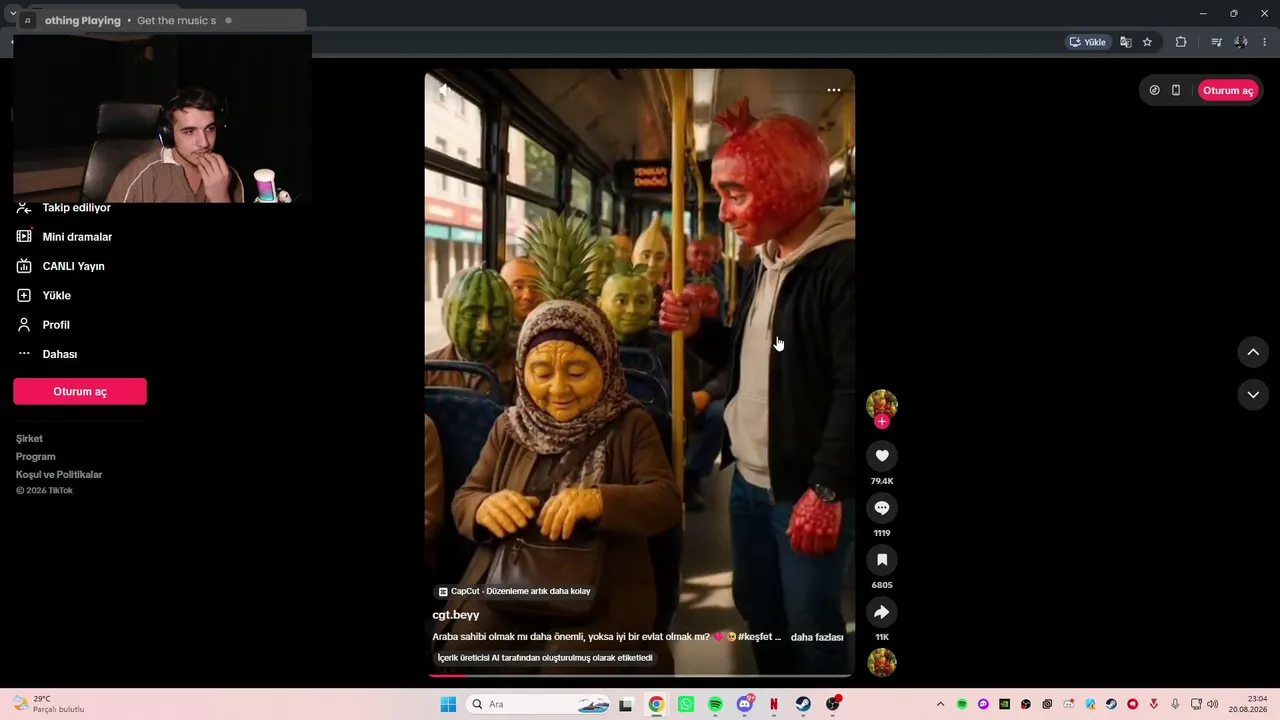This screenshot has height=720, width=1280.
Task: Open the creator's fruit avatar profile picture
Action: [882, 404]
